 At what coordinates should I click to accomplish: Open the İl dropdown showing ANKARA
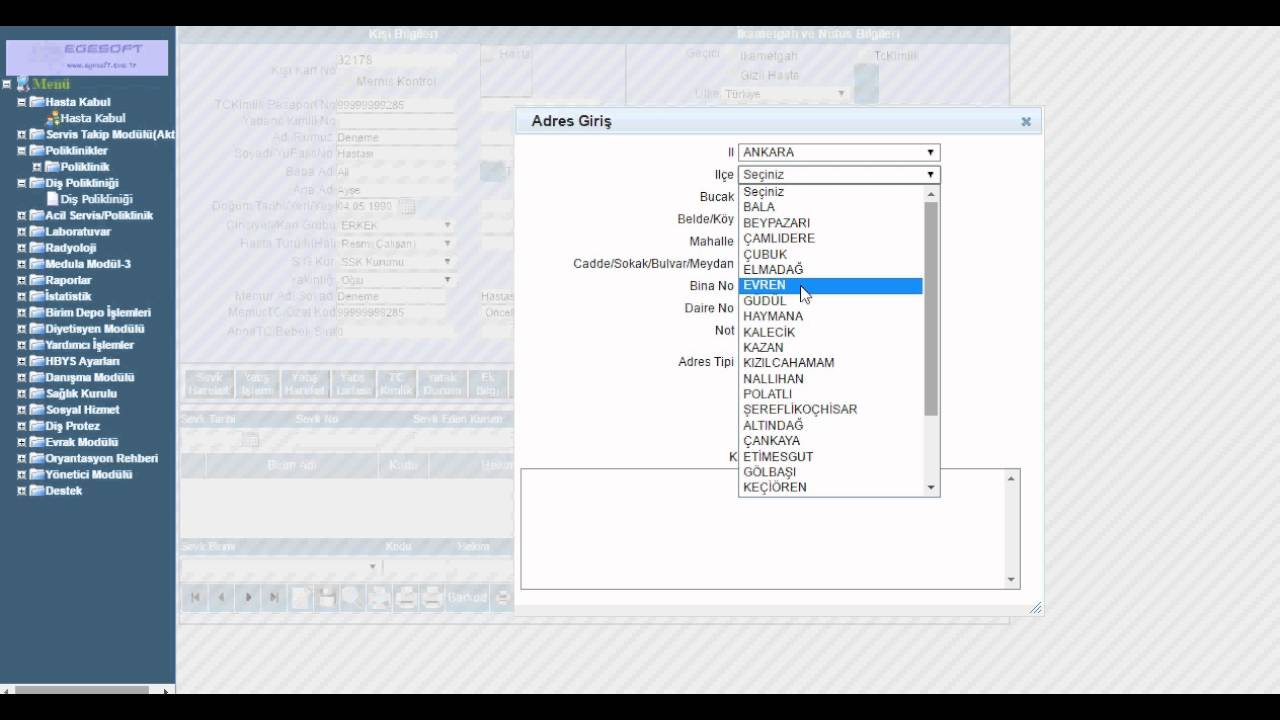[839, 153]
